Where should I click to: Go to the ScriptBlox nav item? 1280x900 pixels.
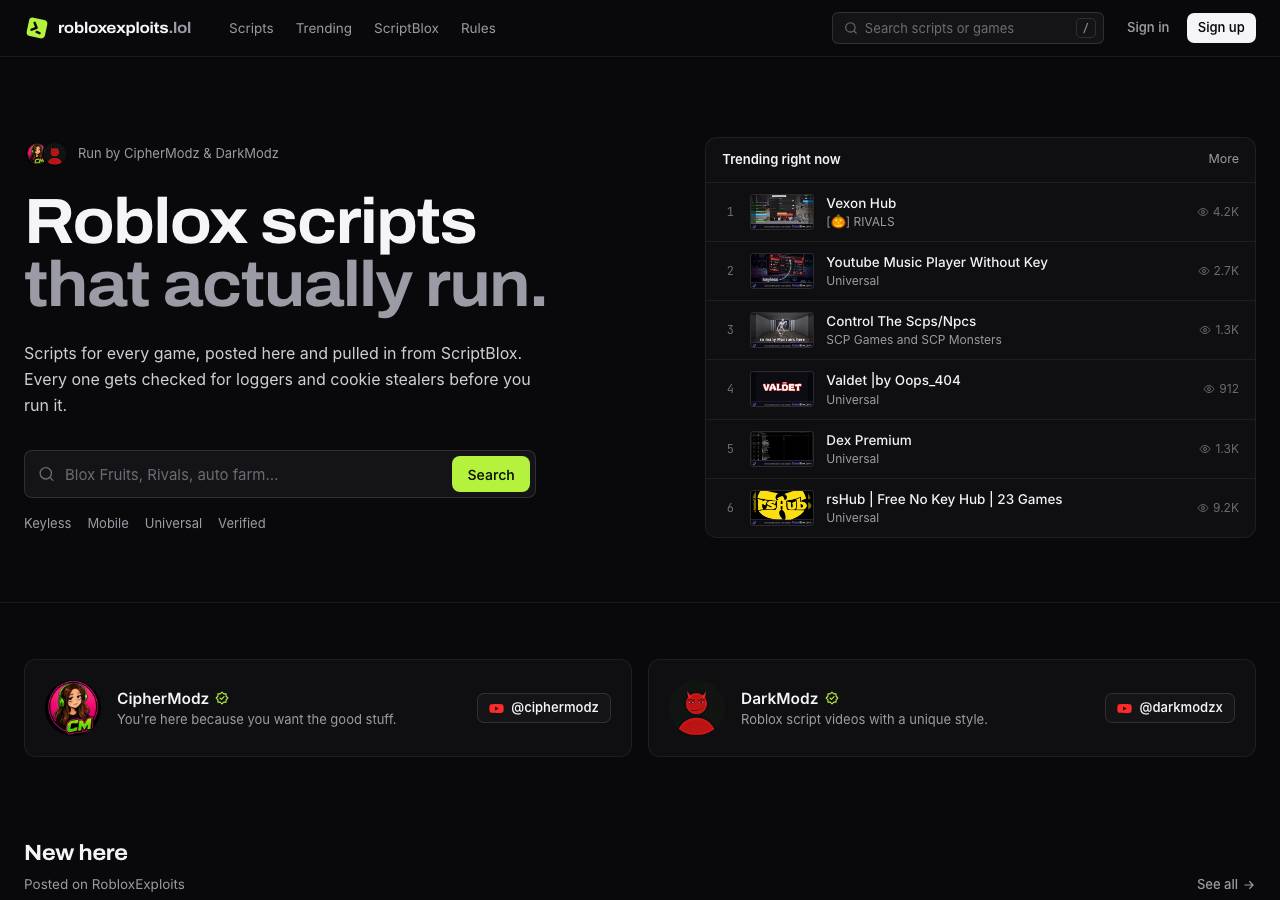[x=406, y=28]
